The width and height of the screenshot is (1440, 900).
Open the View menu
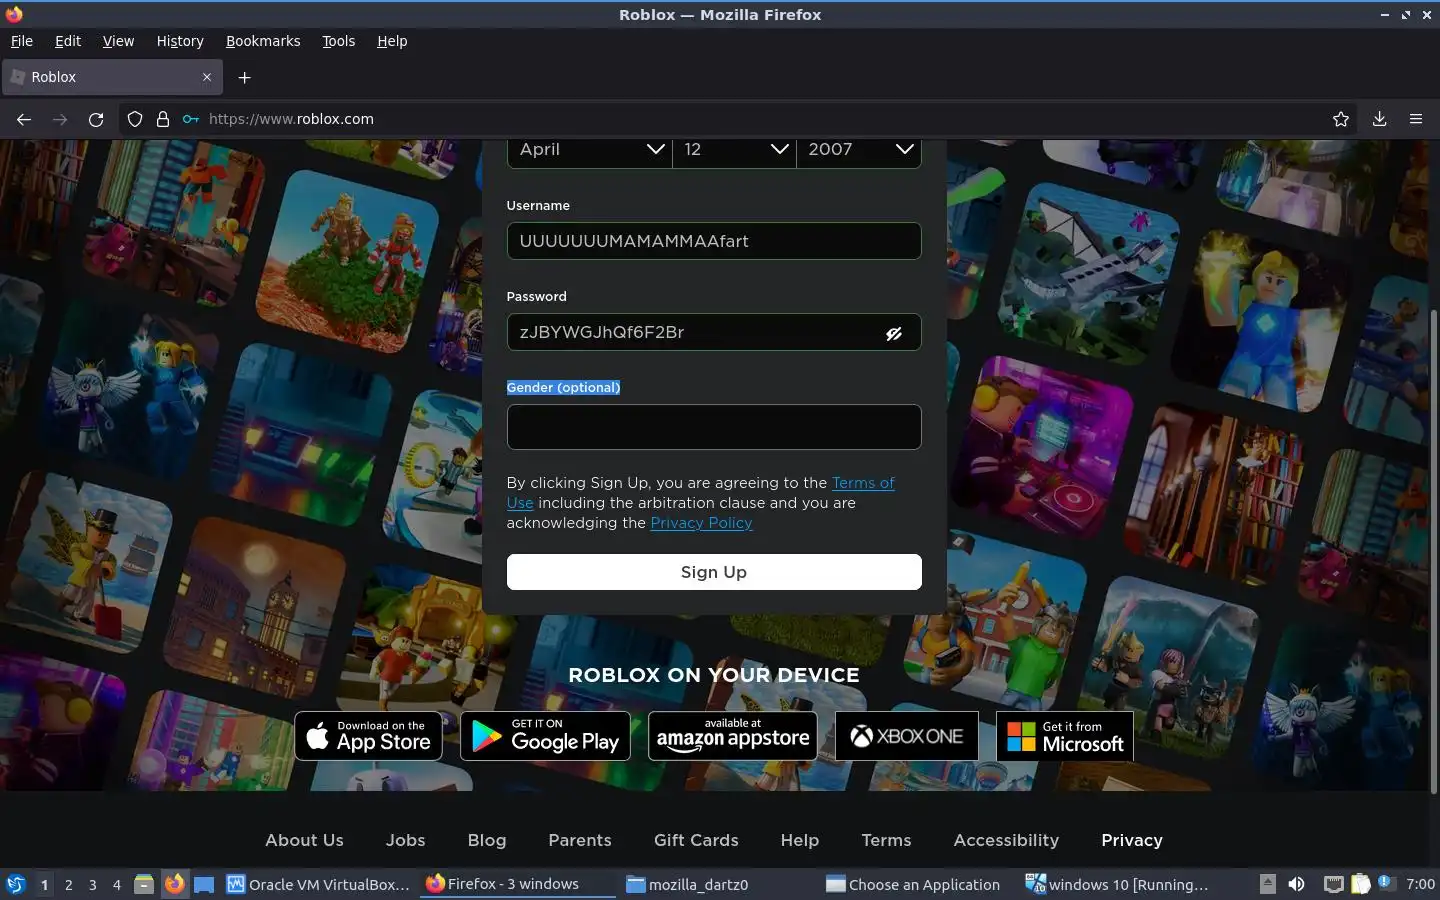[118, 41]
